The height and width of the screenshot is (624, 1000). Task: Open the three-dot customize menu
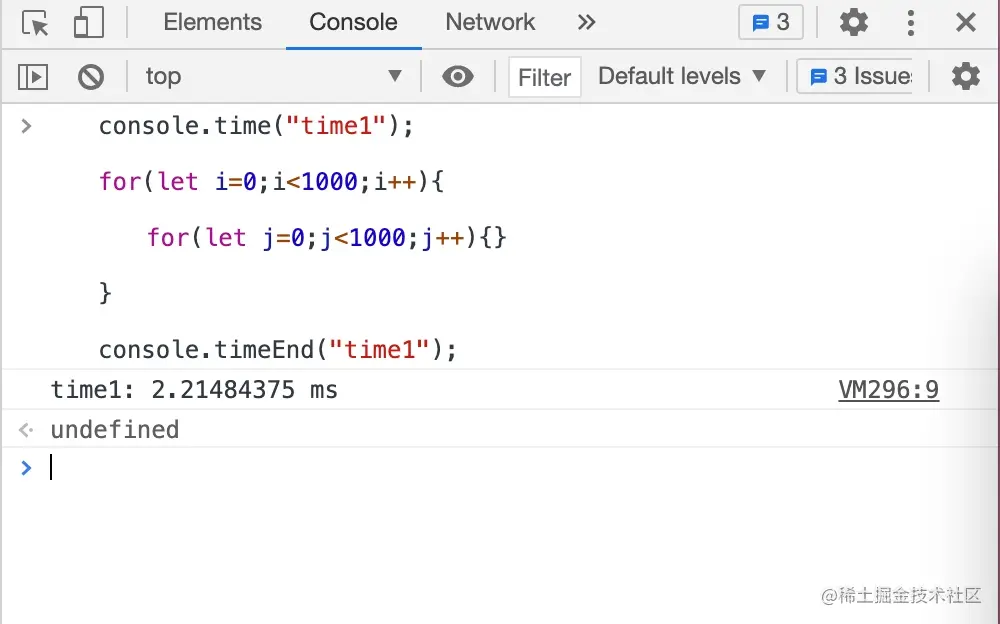coord(911,23)
